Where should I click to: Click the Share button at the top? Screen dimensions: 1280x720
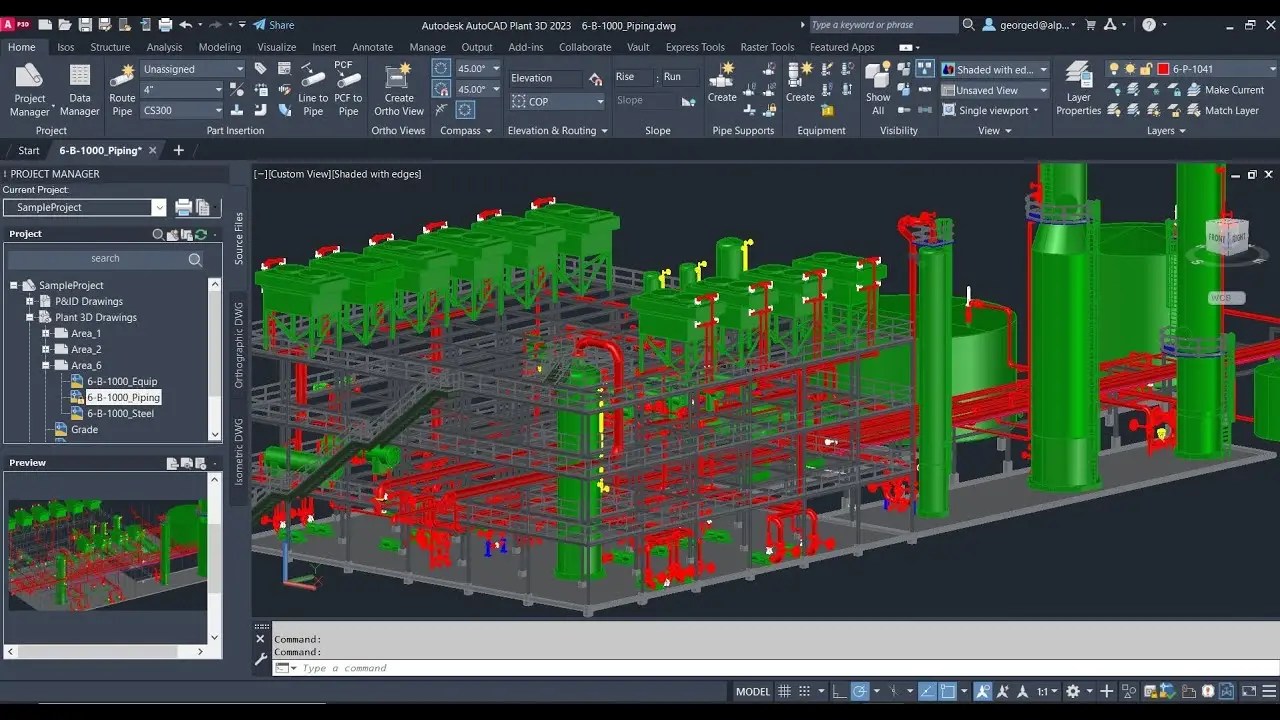pos(272,24)
